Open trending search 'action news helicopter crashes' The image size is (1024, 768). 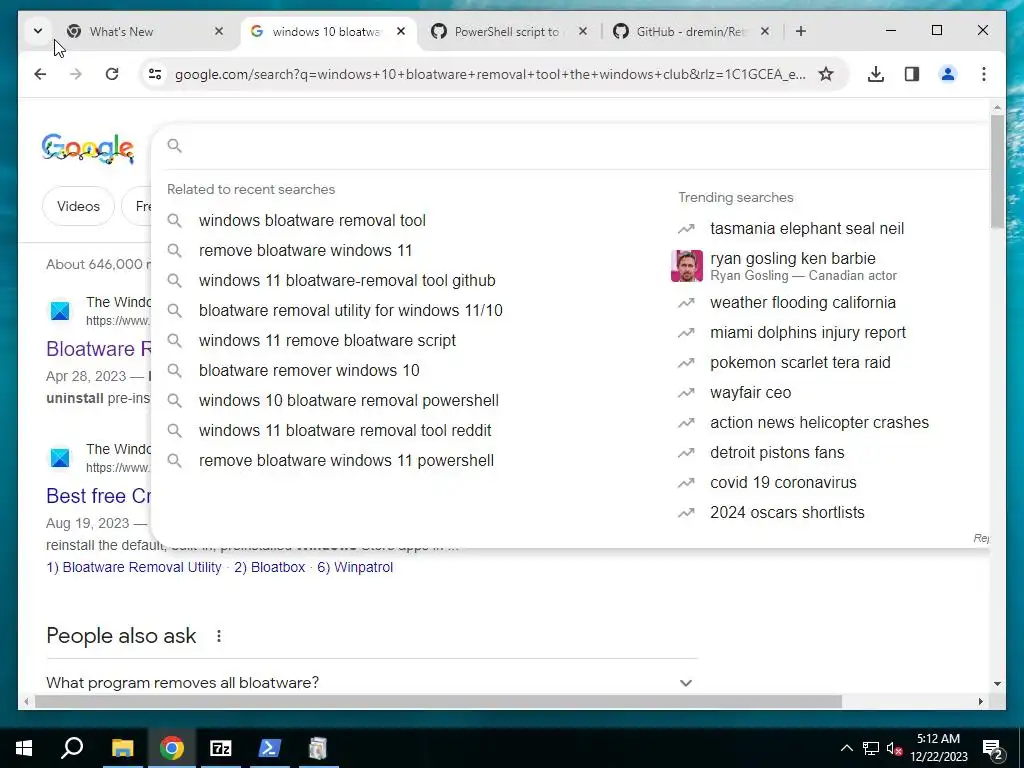(x=819, y=423)
